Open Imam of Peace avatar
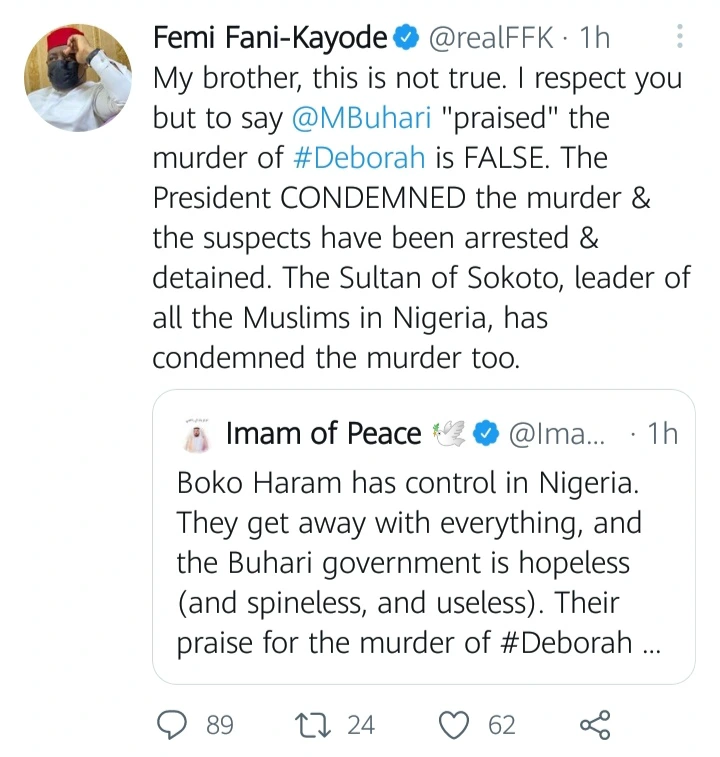Viewport: 720px width, 757px height. [x=196, y=435]
